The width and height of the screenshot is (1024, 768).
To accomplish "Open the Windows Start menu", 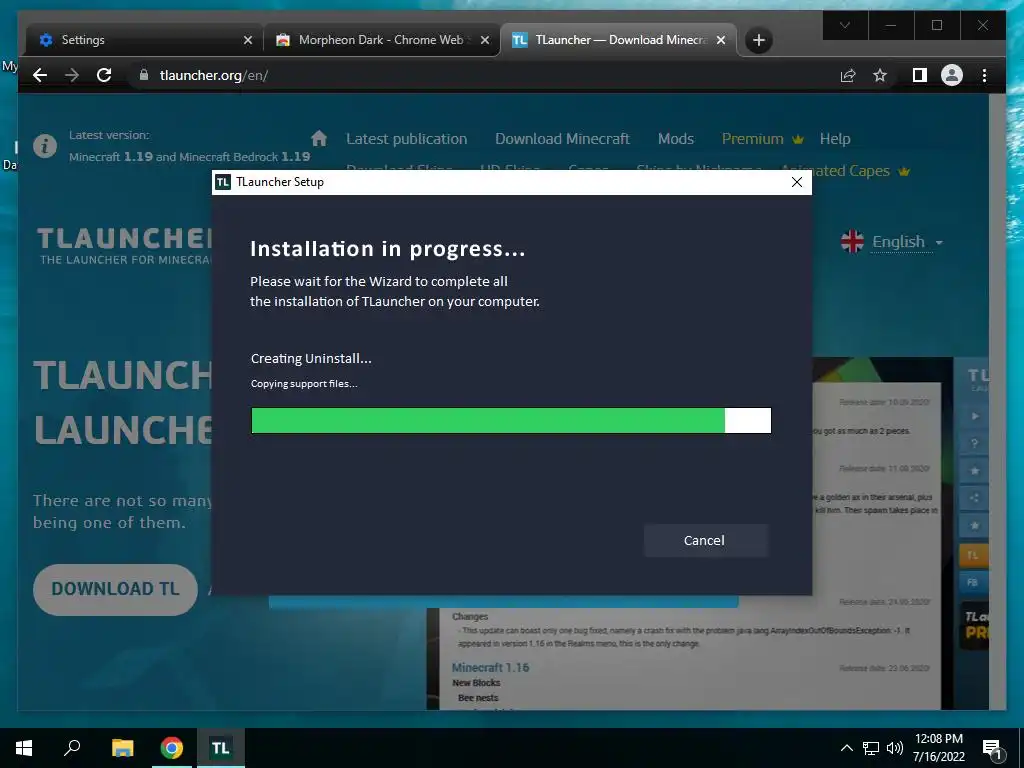I will (x=24, y=748).
